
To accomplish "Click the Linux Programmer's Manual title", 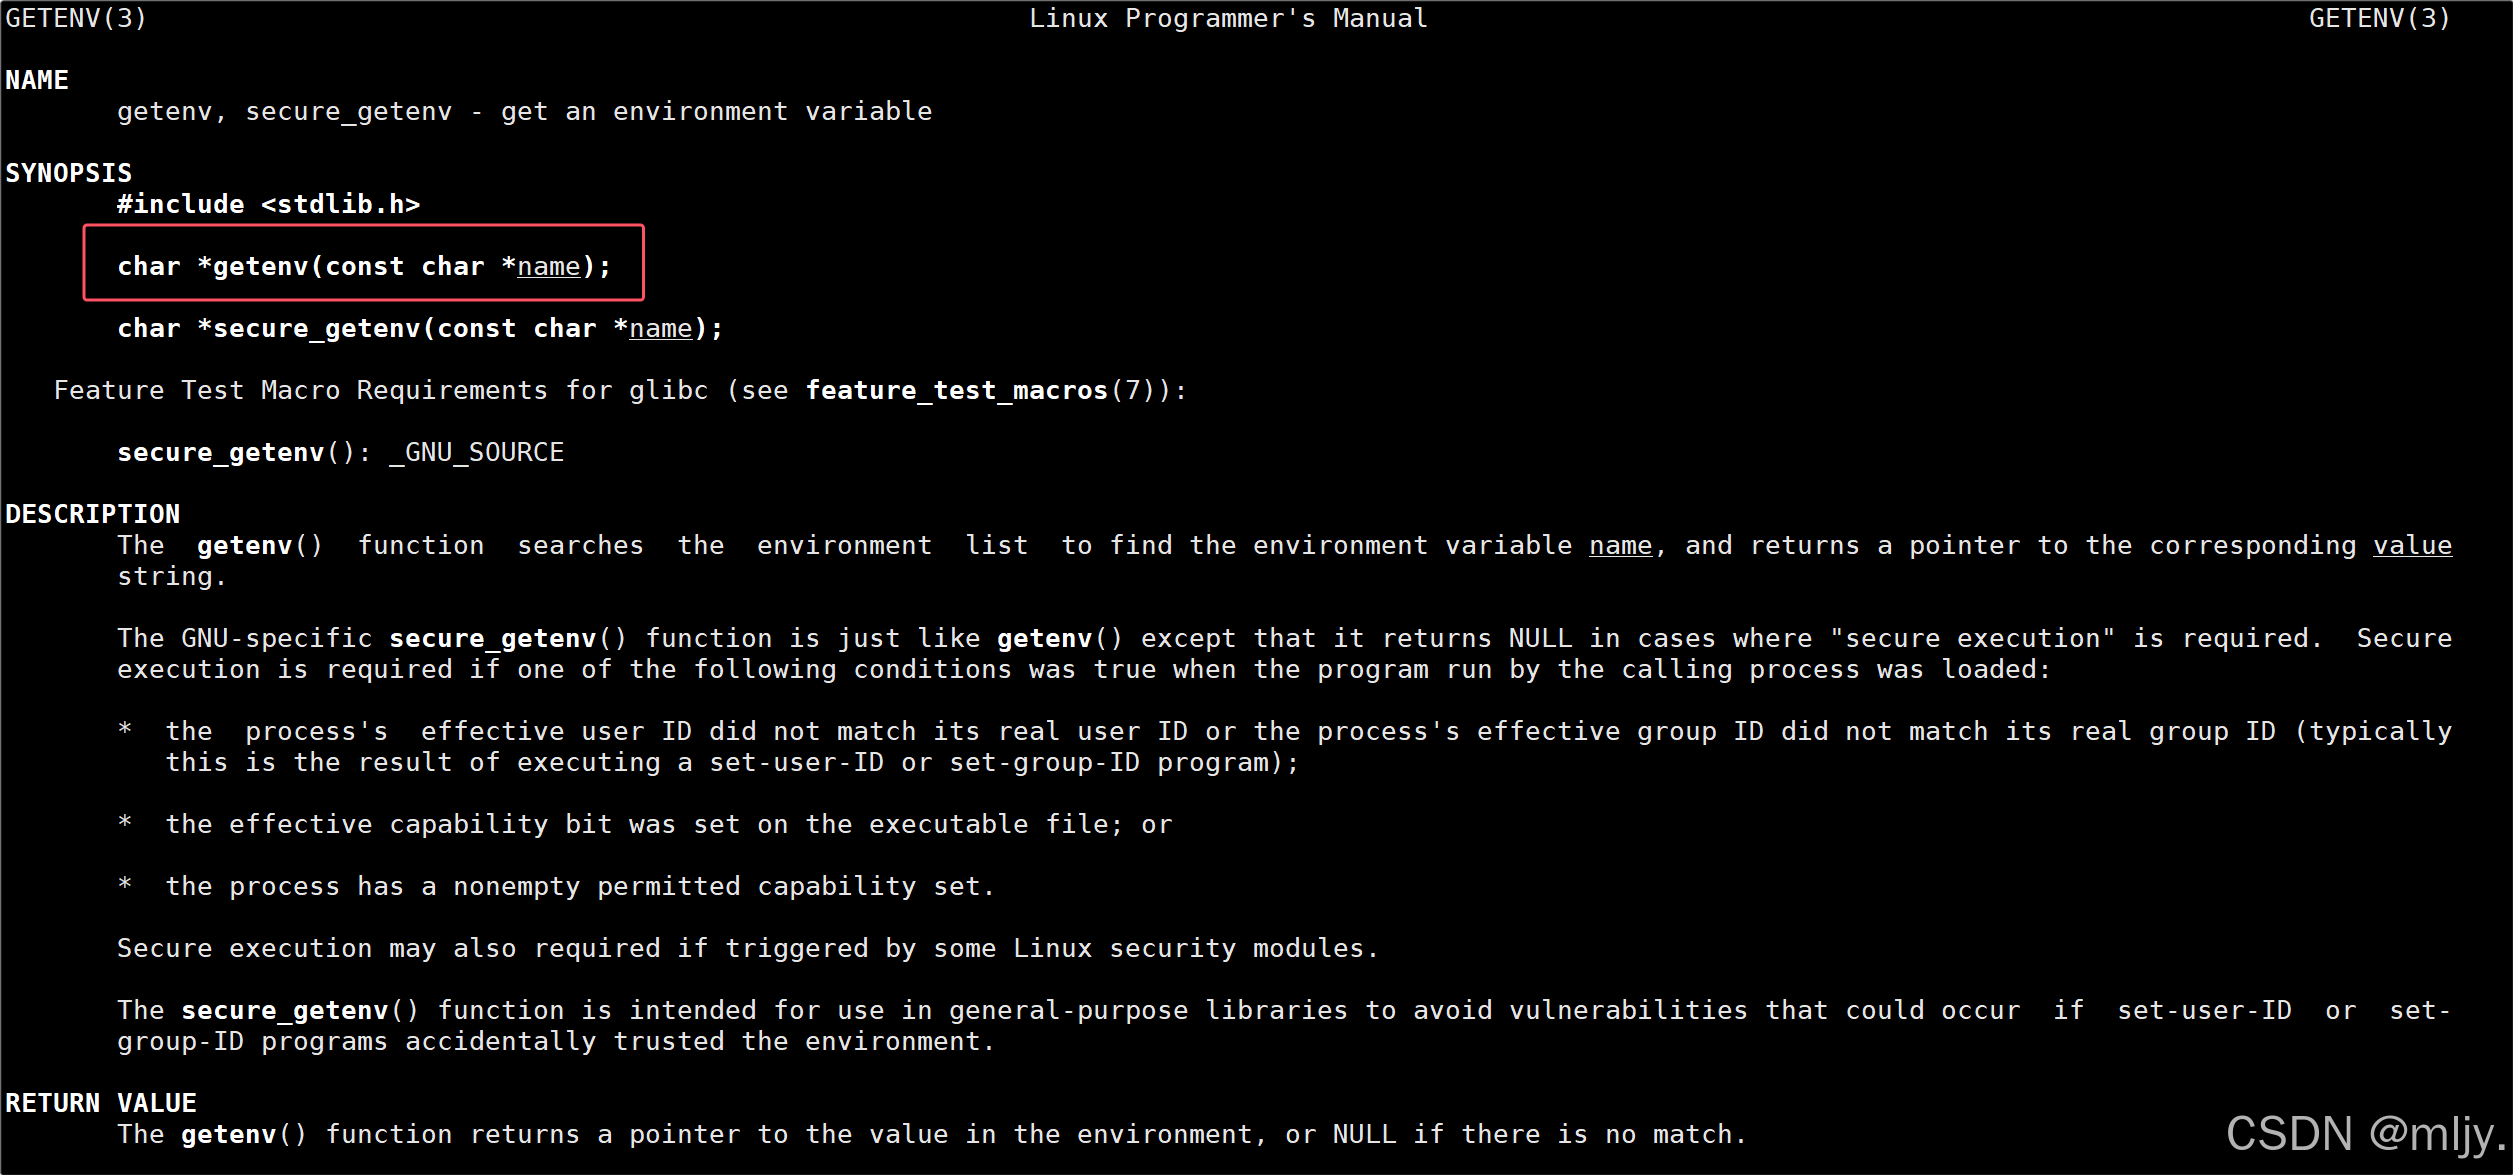I will (1228, 18).
